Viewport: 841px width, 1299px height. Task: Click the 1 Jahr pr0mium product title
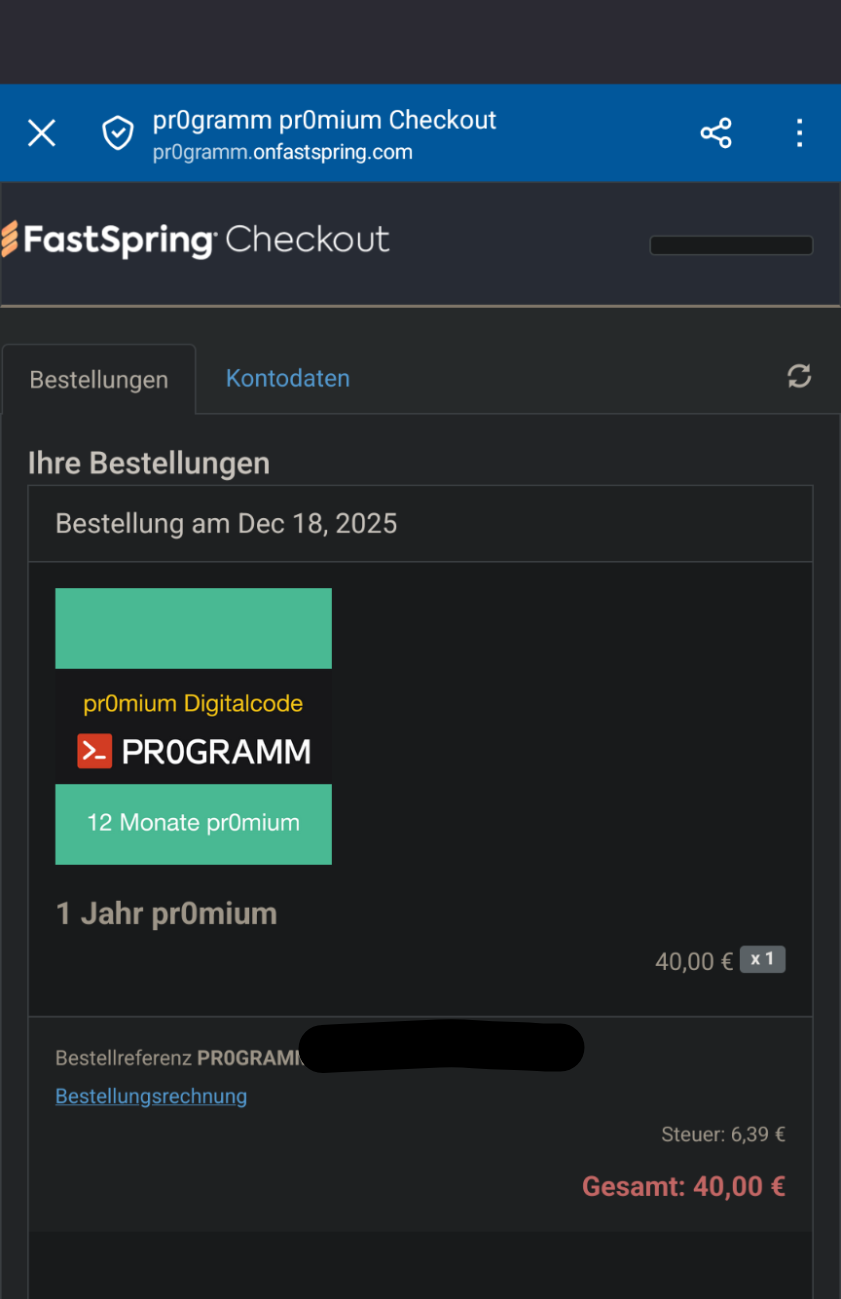point(166,913)
